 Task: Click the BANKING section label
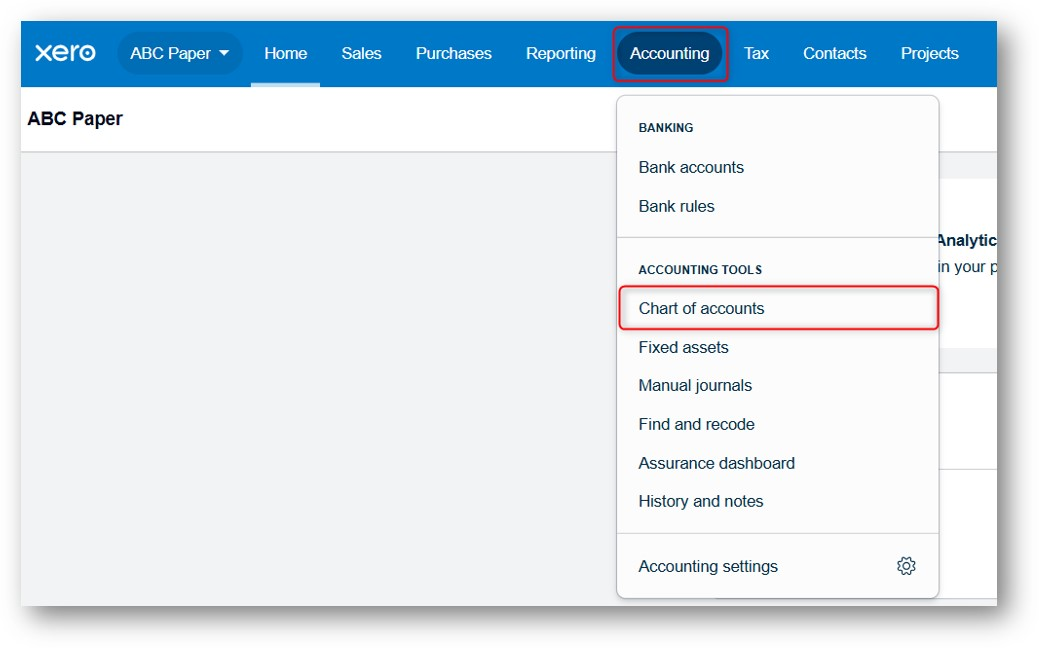point(665,127)
